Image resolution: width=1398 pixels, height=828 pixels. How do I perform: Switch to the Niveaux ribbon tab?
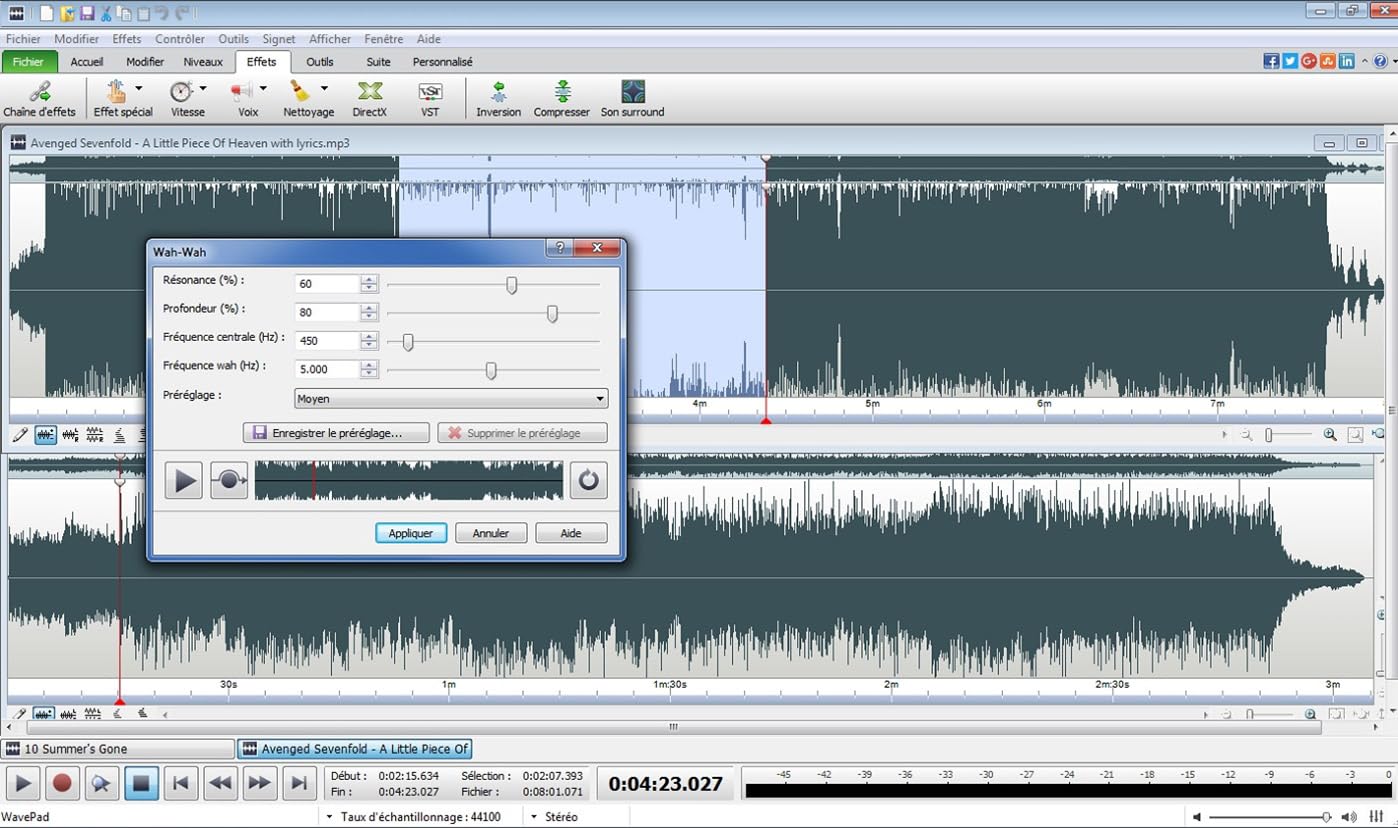(x=203, y=62)
